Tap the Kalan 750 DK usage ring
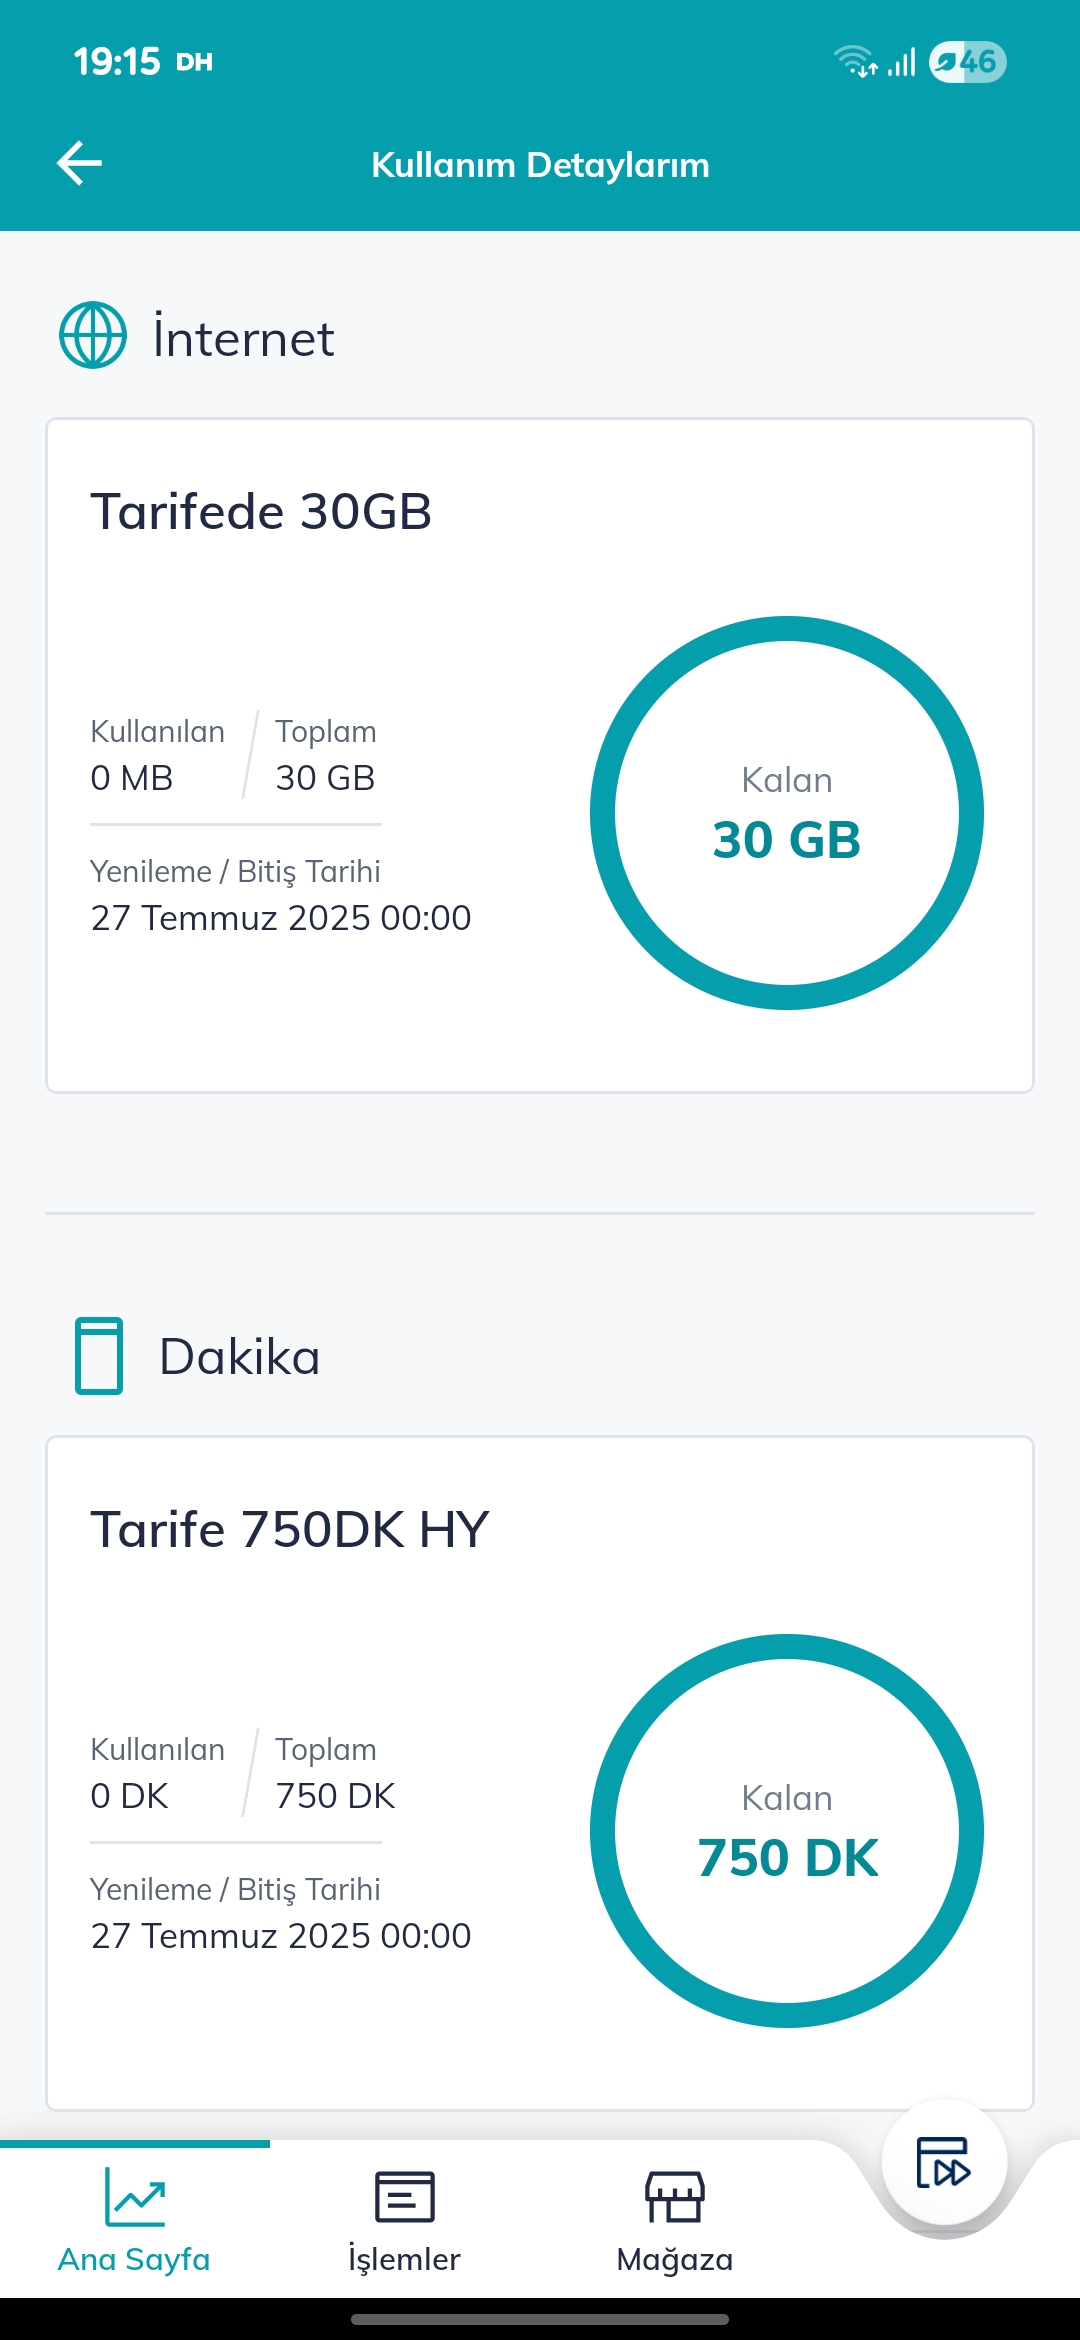 787,1831
